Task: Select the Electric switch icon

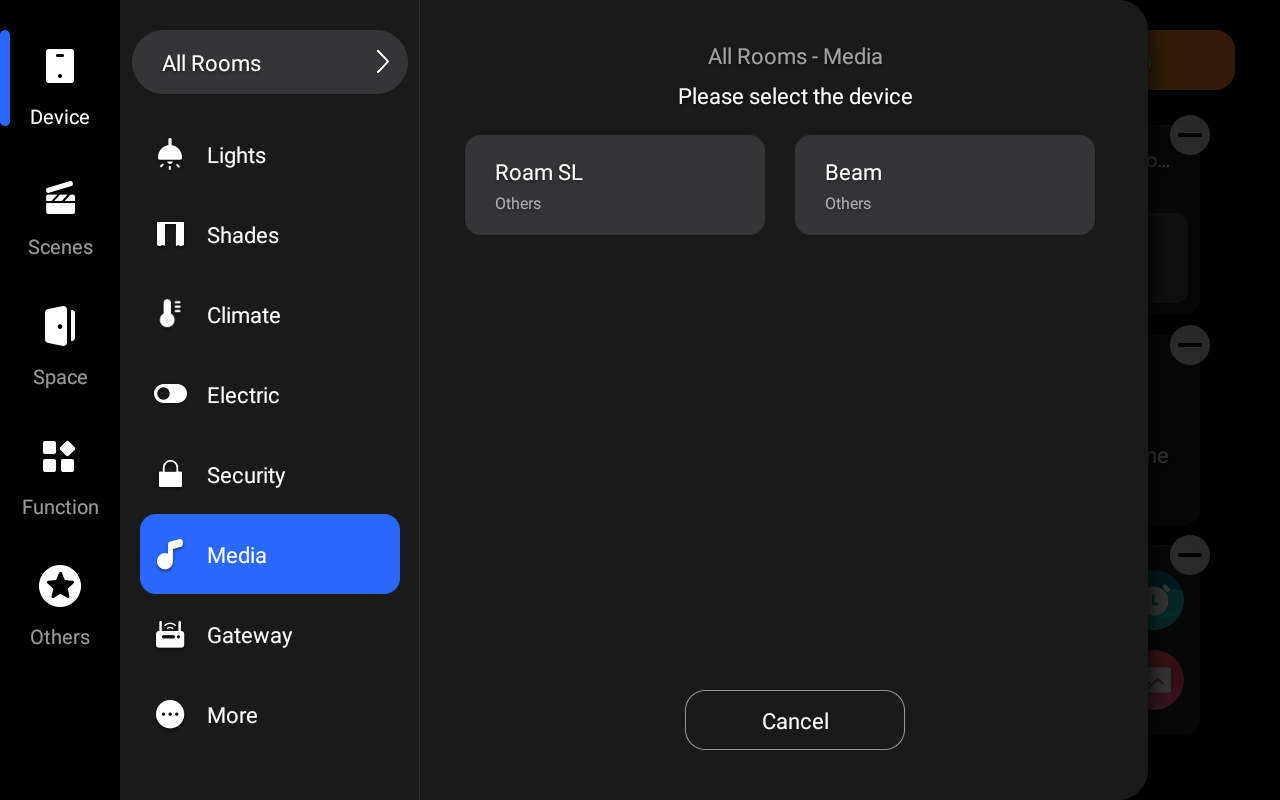Action: [170, 394]
